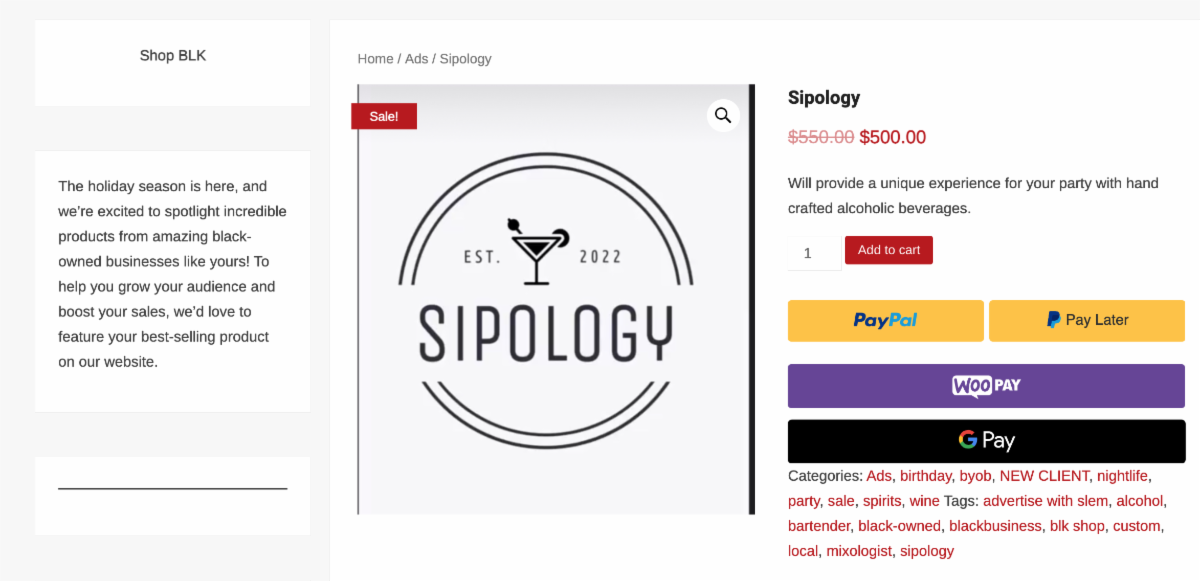Click the bartender tag link

(x=819, y=526)
